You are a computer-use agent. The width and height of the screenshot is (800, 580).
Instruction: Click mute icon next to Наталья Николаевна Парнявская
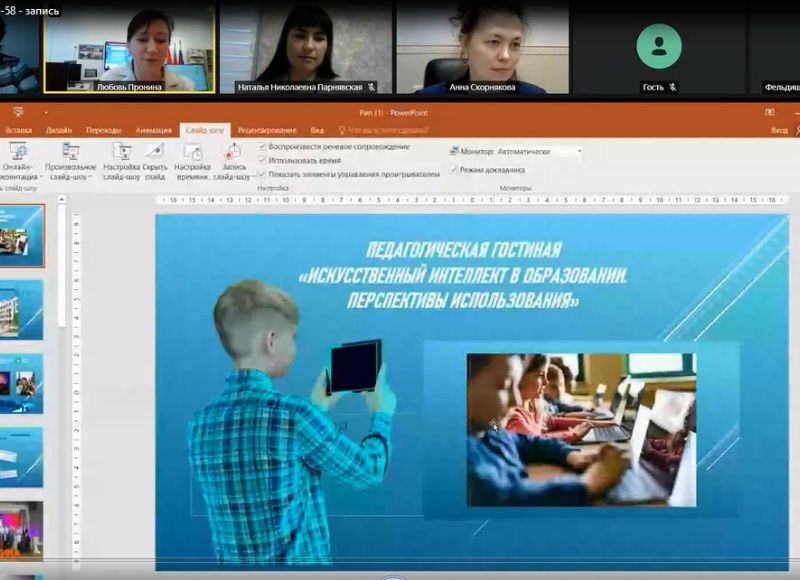click(372, 87)
